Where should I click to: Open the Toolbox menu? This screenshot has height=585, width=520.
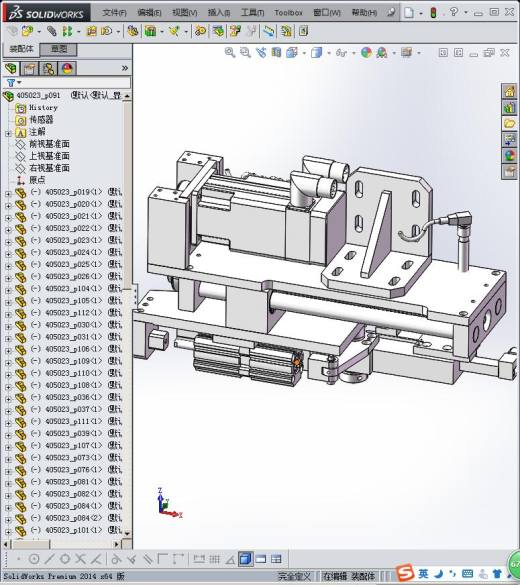[288, 13]
